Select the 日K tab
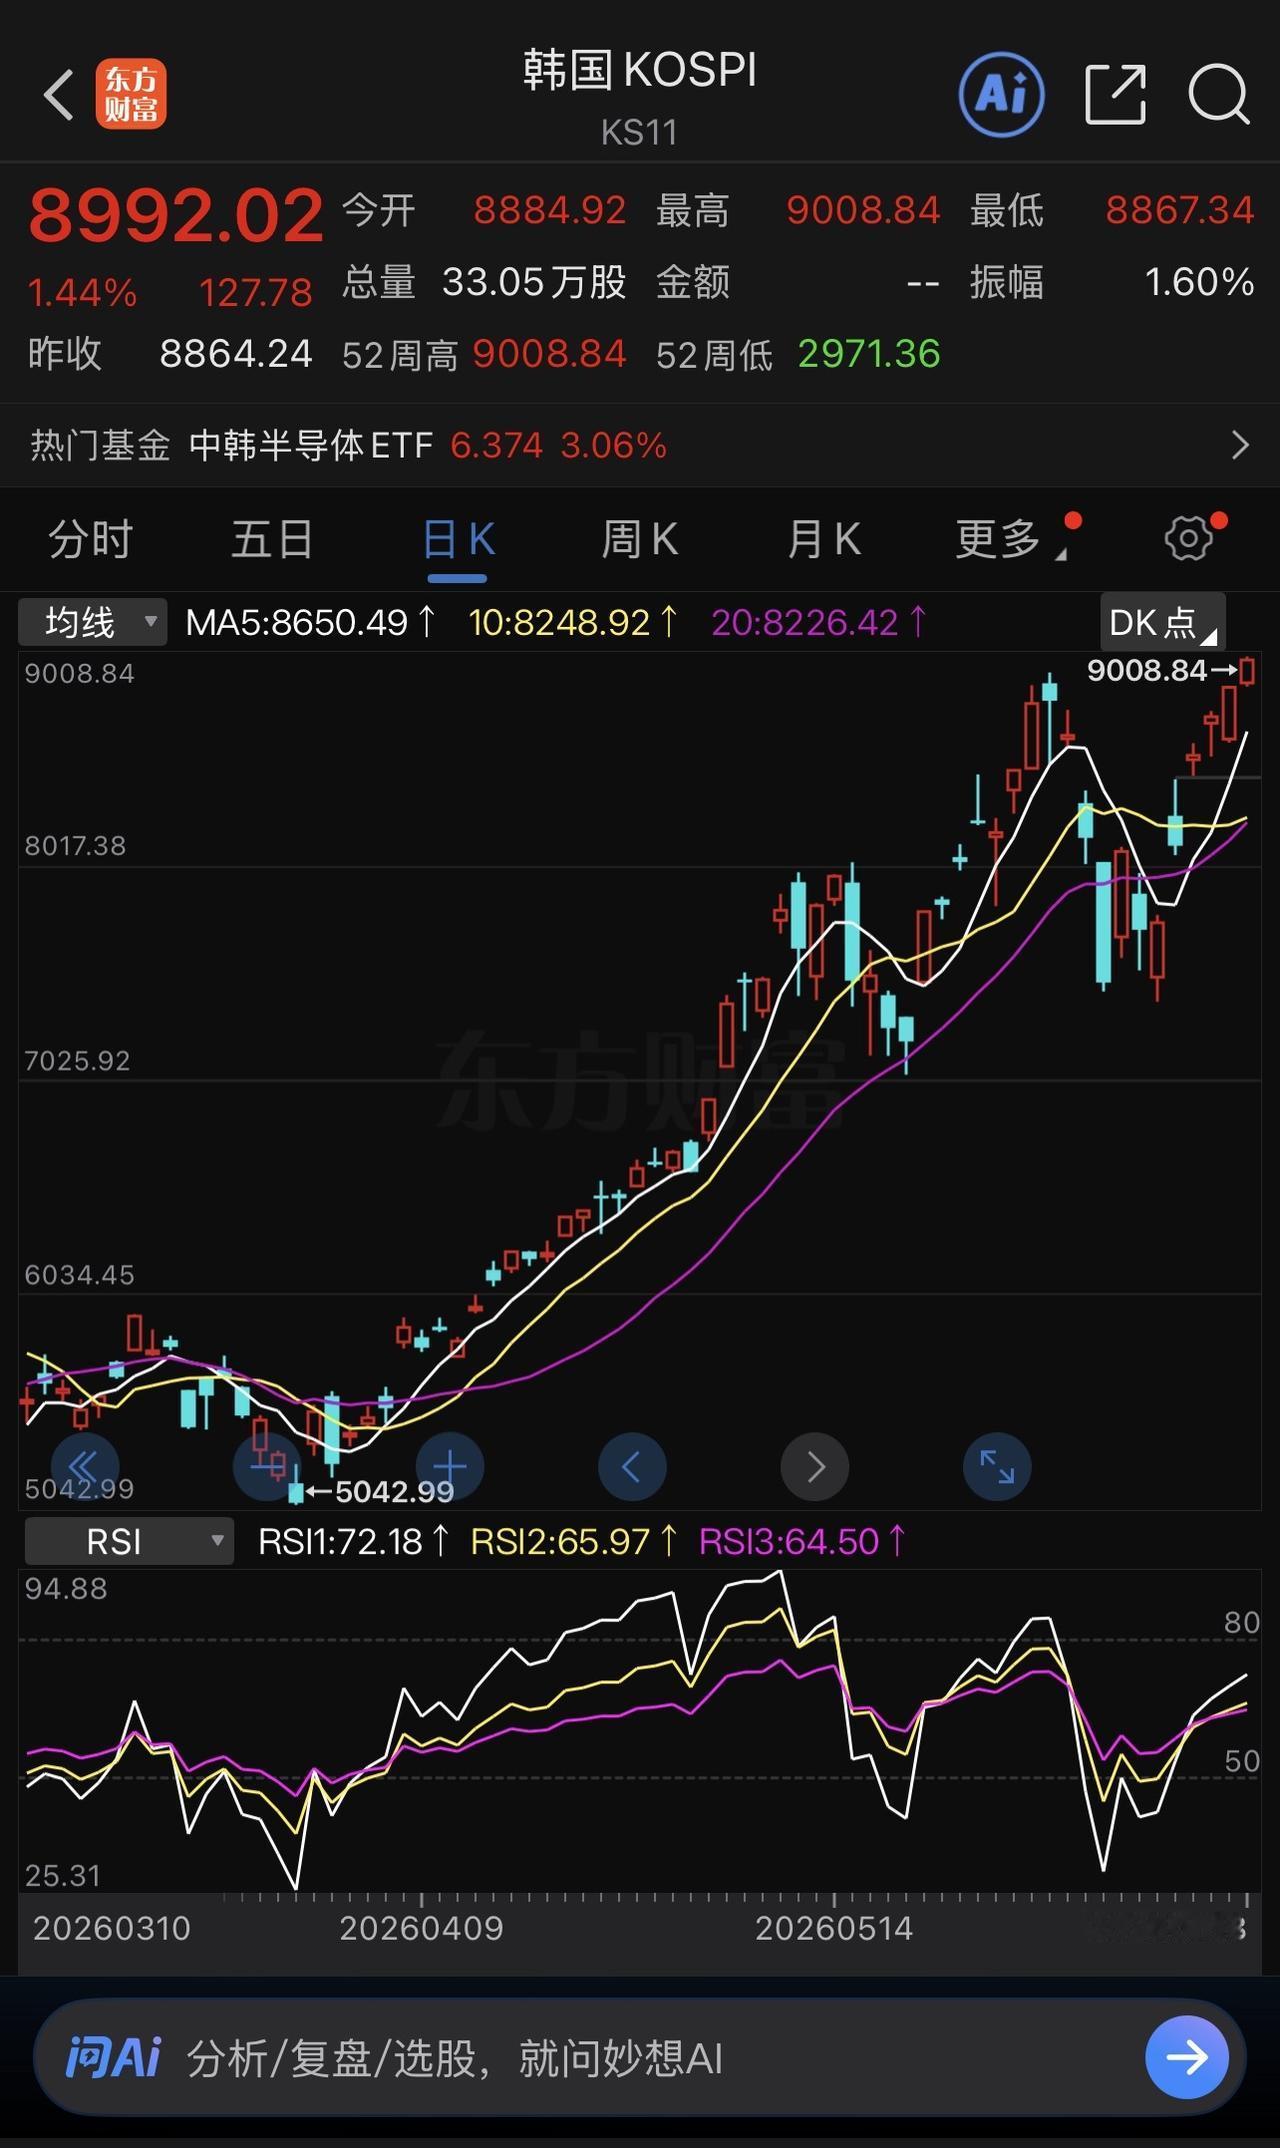The height and width of the screenshot is (2148, 1280). (x=458, y=540)
